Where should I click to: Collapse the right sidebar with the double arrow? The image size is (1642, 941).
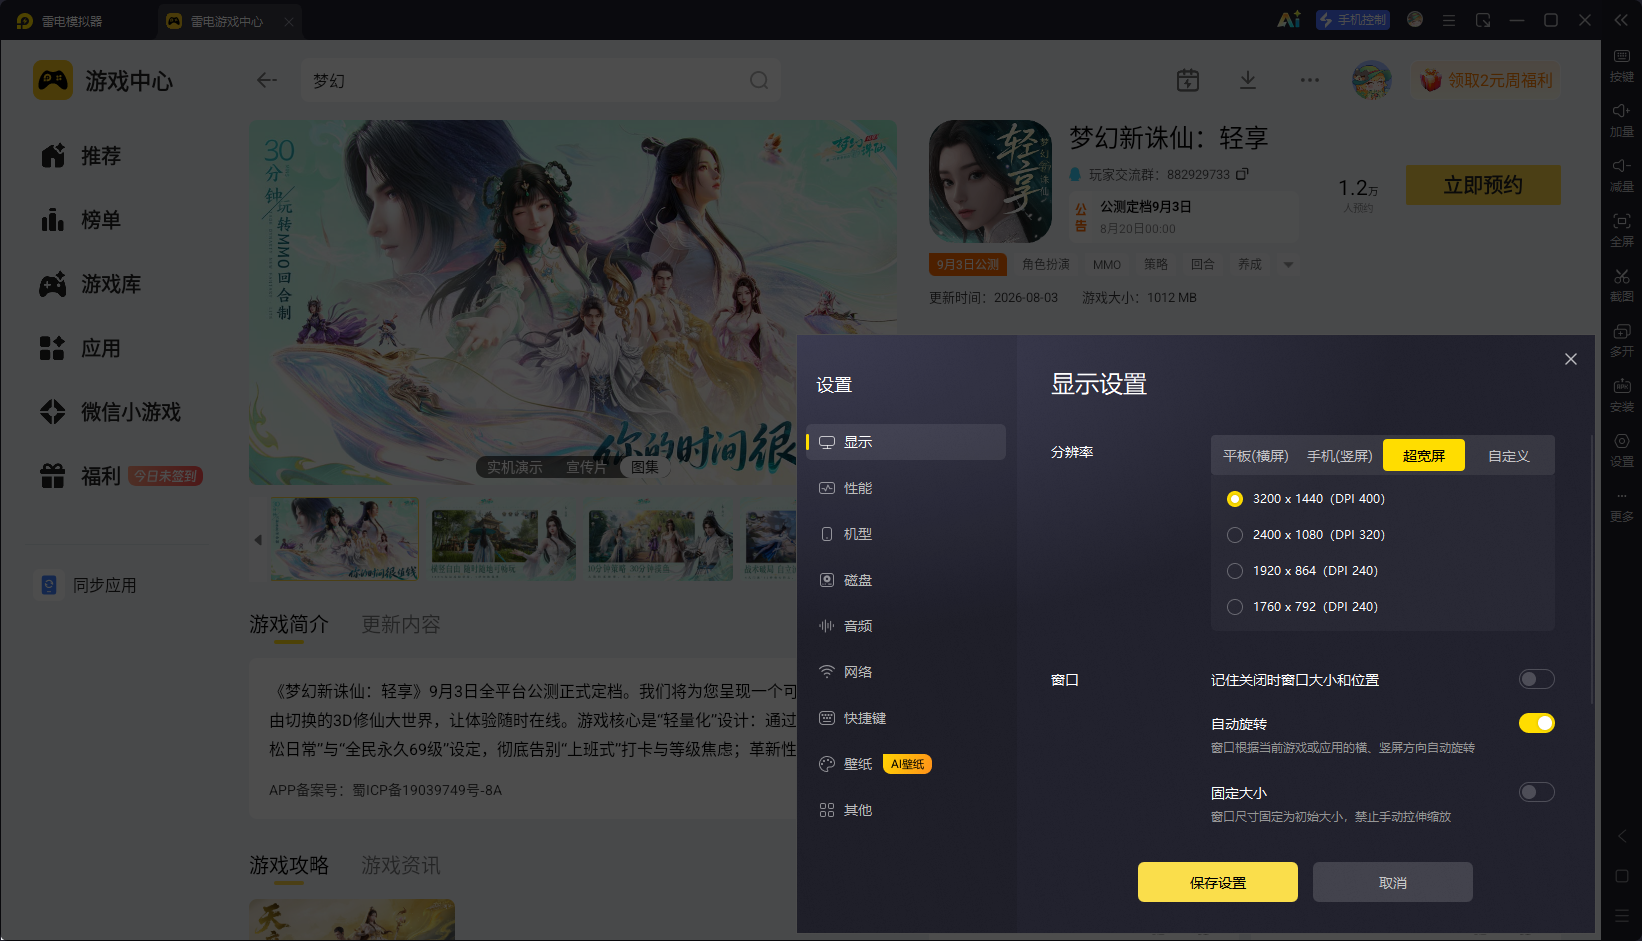(1622, 20)
